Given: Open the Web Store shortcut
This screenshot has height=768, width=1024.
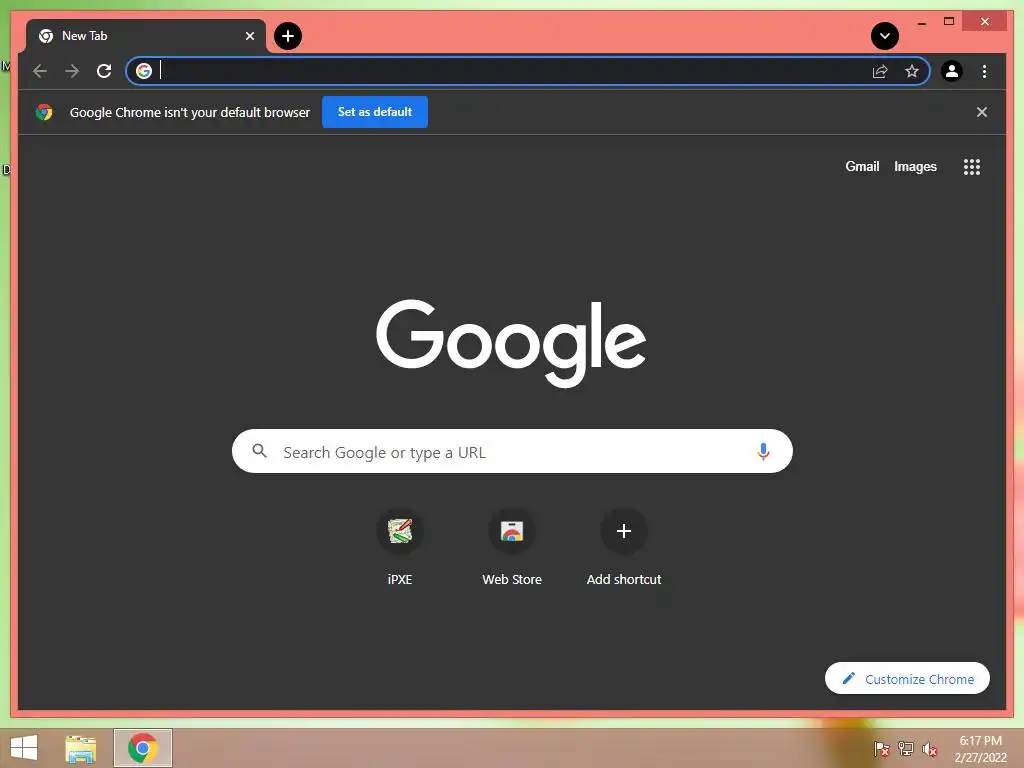Looking at the screenshot, I should (x=512, y=547).
